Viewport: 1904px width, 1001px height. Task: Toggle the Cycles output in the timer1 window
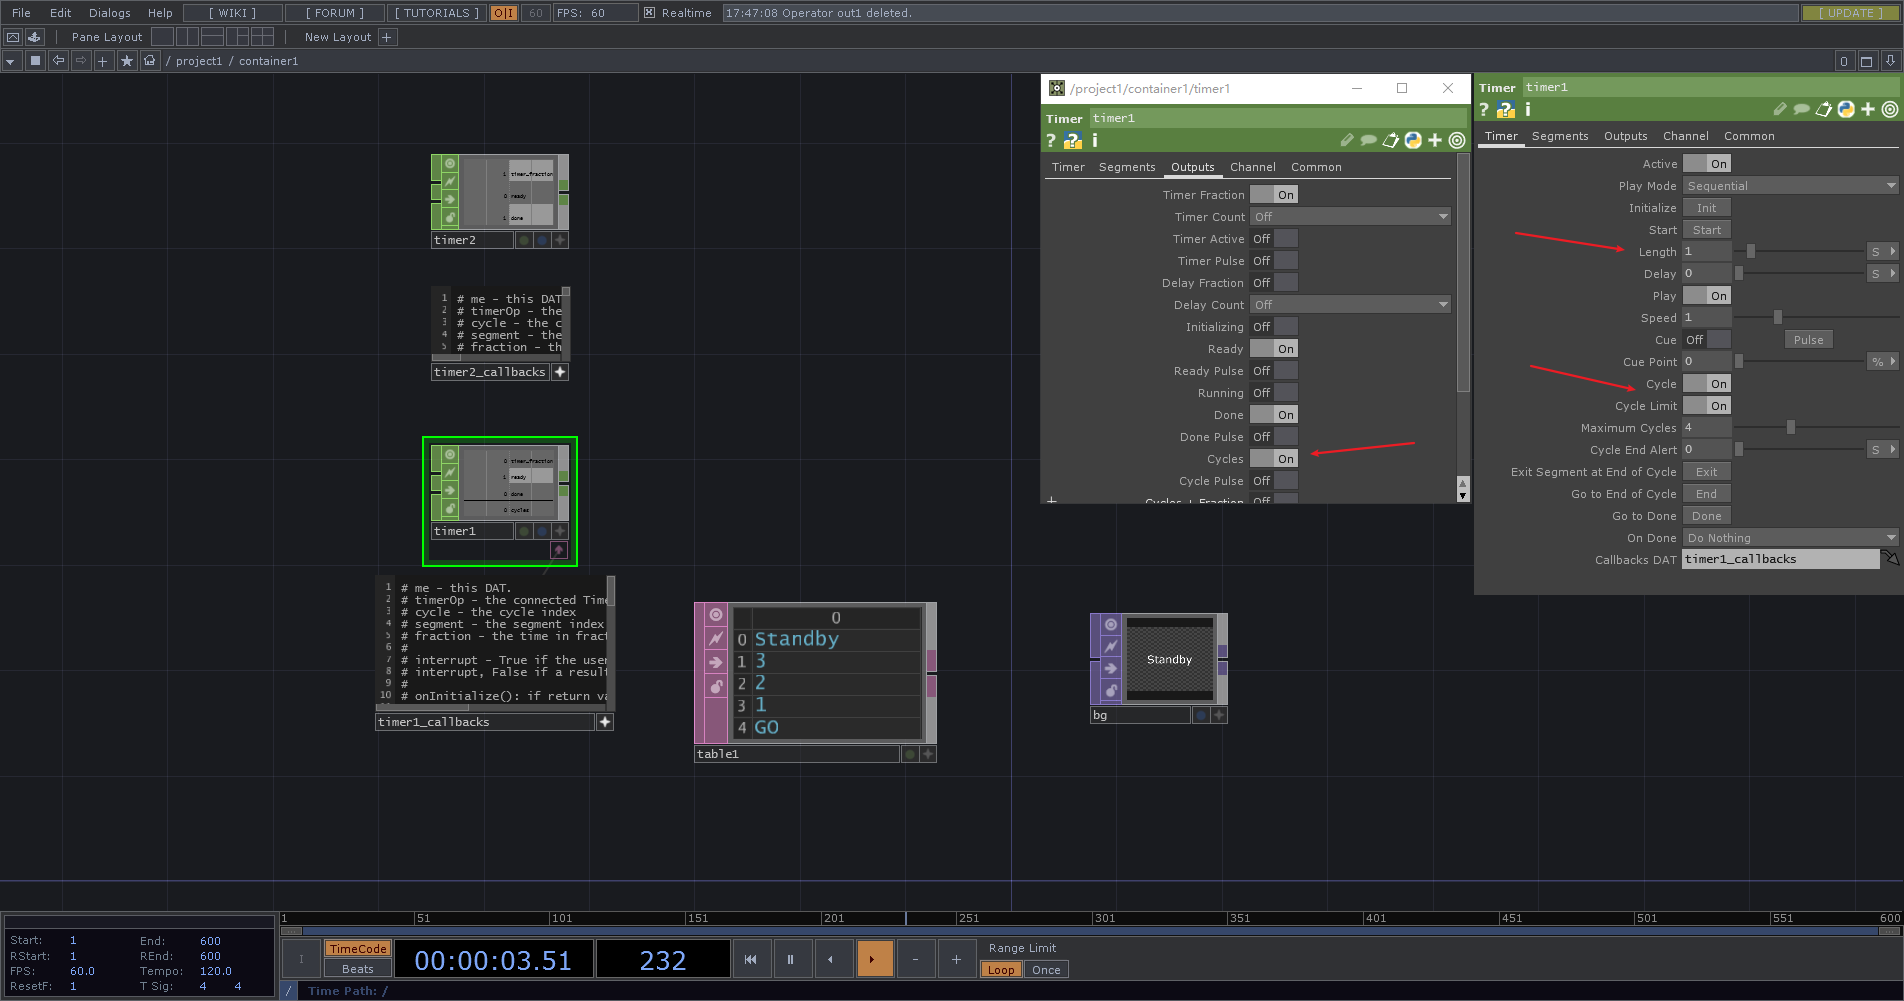point(1273,458)
